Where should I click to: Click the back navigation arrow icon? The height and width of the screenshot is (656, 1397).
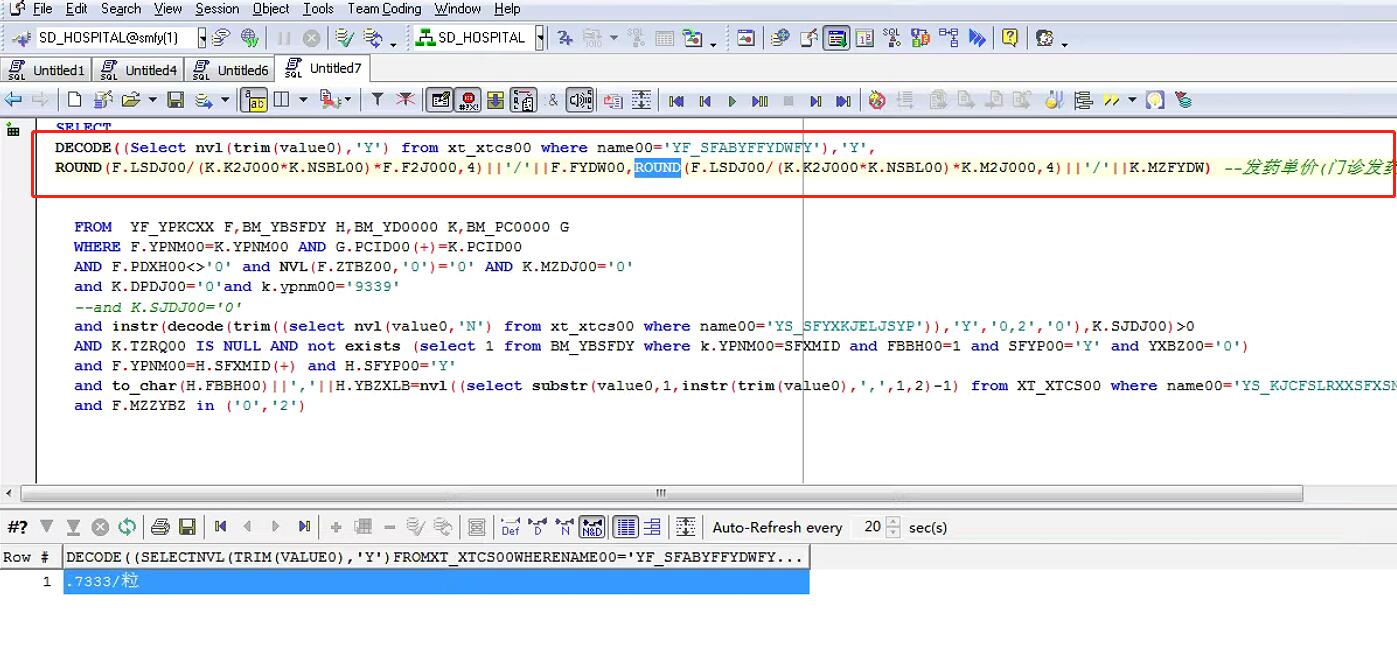[x=13, y=100]
